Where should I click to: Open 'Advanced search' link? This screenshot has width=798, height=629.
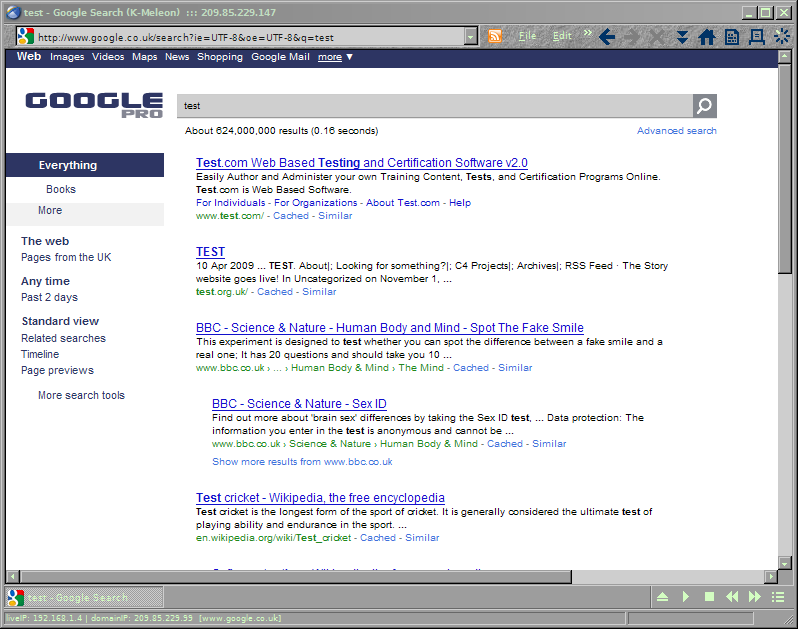(x=676, y=131)
